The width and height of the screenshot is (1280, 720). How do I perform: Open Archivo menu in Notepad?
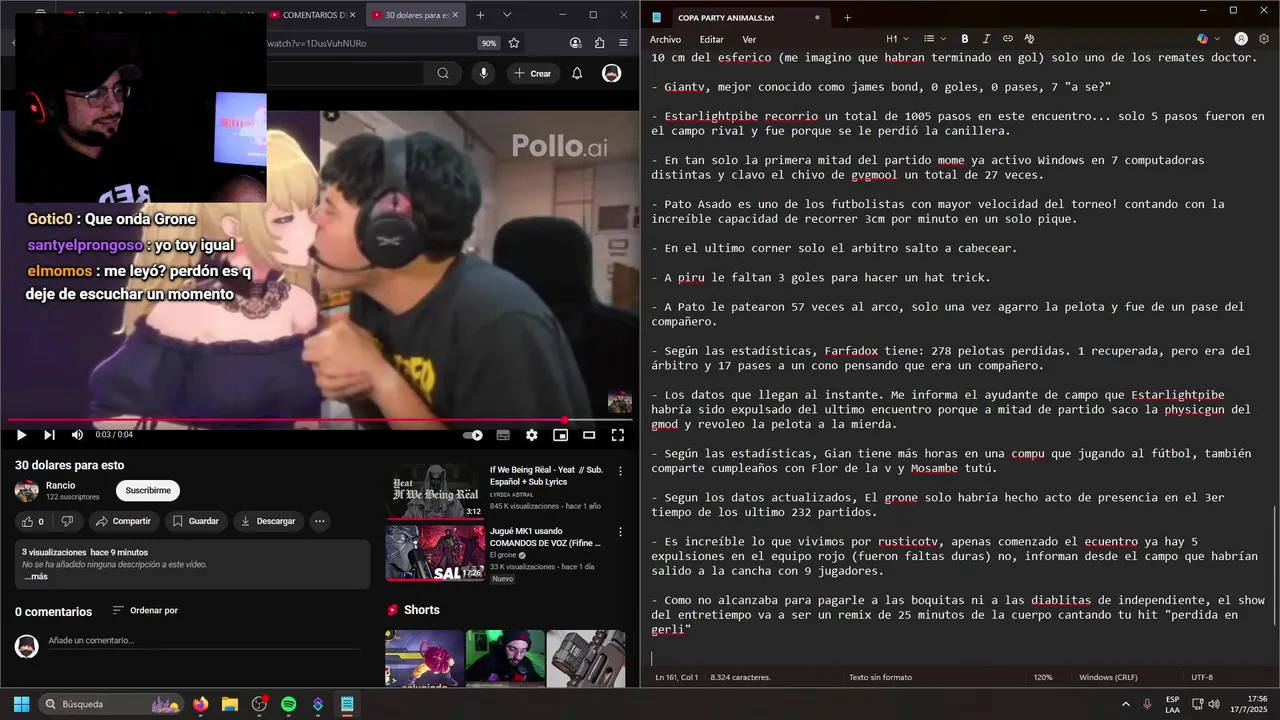[x=665, y=39]
